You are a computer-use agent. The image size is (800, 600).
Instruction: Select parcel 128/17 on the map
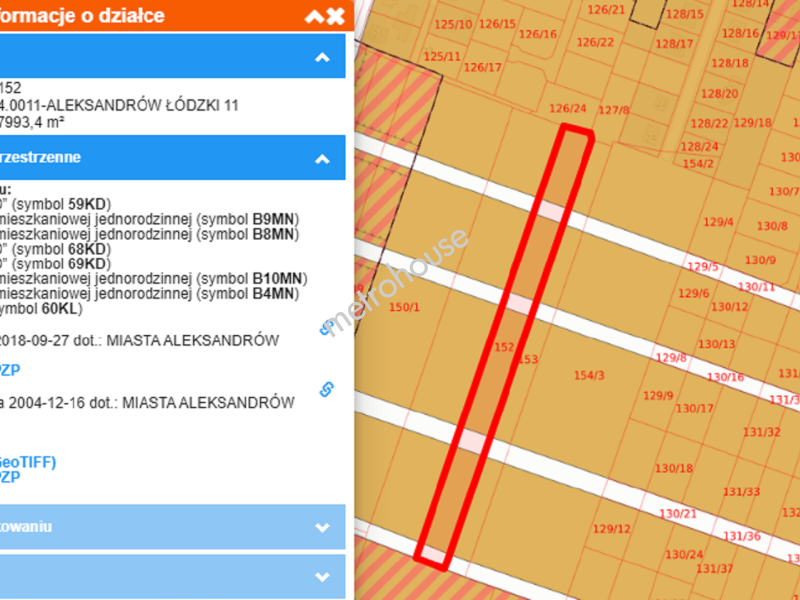(674, 44)
